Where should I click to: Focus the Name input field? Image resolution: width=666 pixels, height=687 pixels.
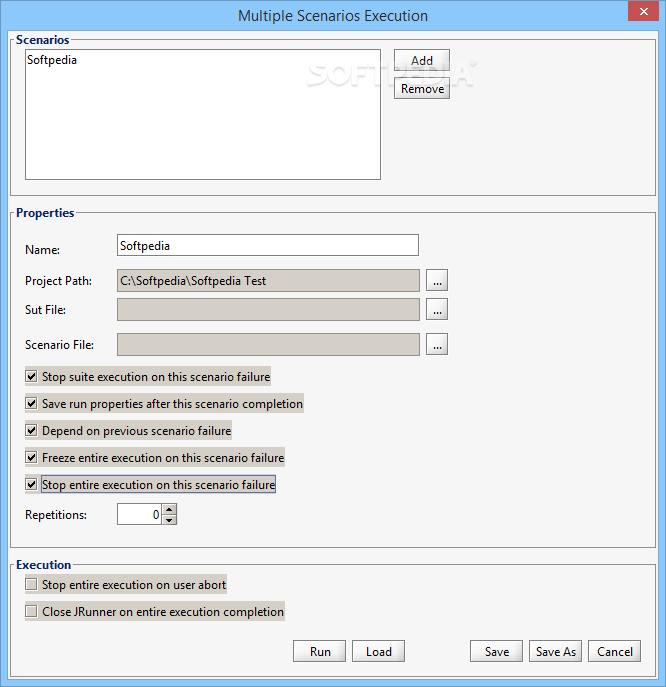tap(268, 245)
